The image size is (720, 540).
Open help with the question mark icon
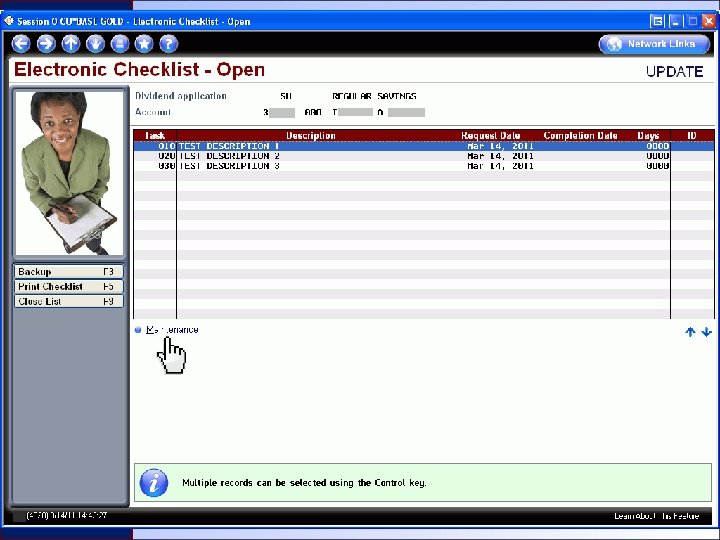(169, 44)
